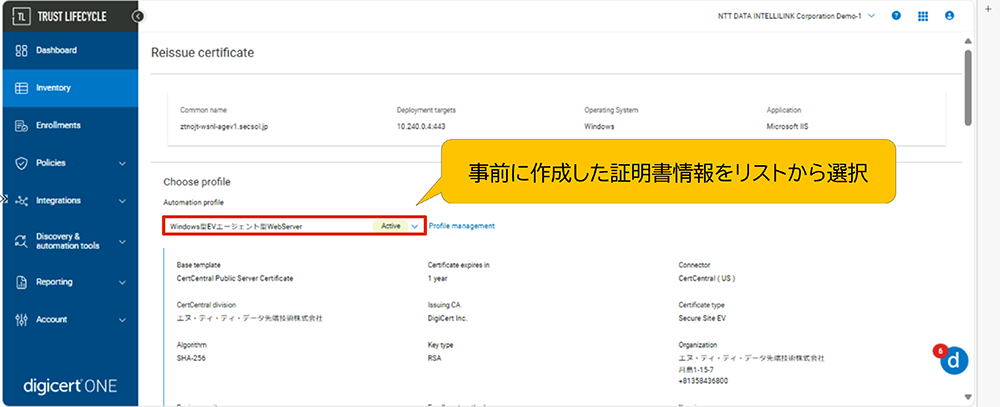Click the Windows operating system value
This screenshot has width=1000, height=407.
pyautogui.click(x=599, y=127)
